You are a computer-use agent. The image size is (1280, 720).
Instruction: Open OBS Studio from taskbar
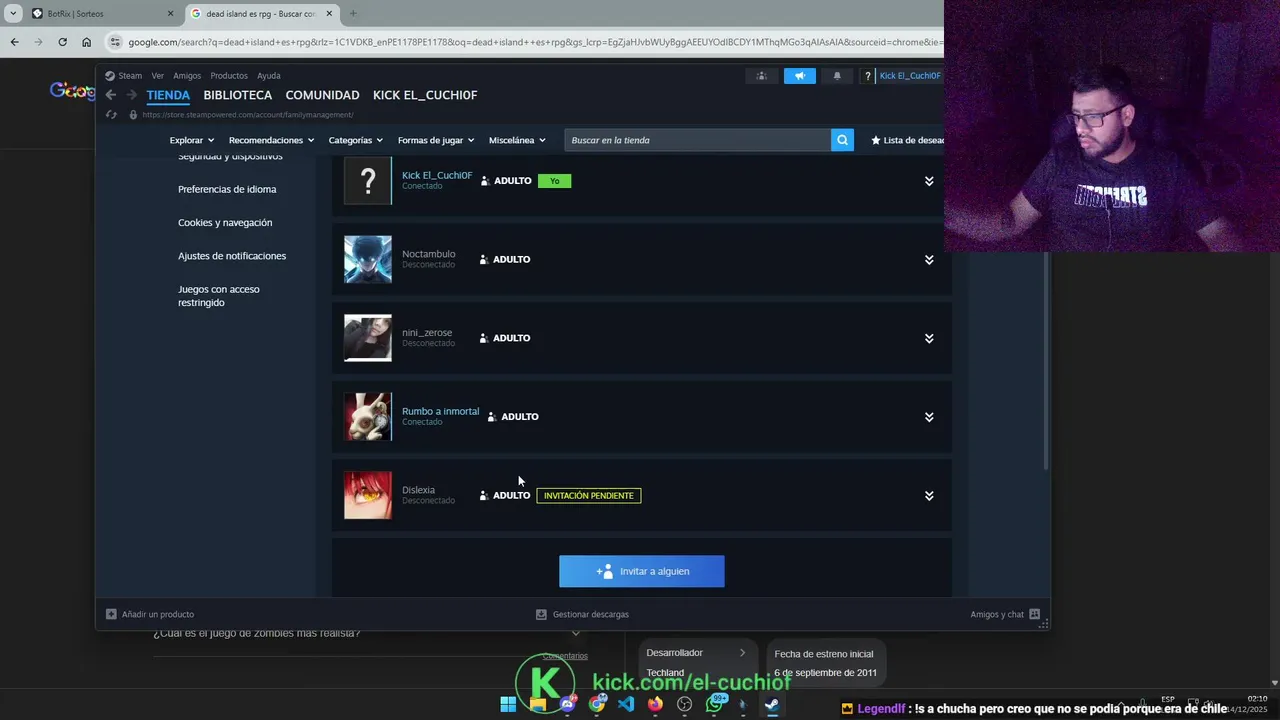pos(684,704)
